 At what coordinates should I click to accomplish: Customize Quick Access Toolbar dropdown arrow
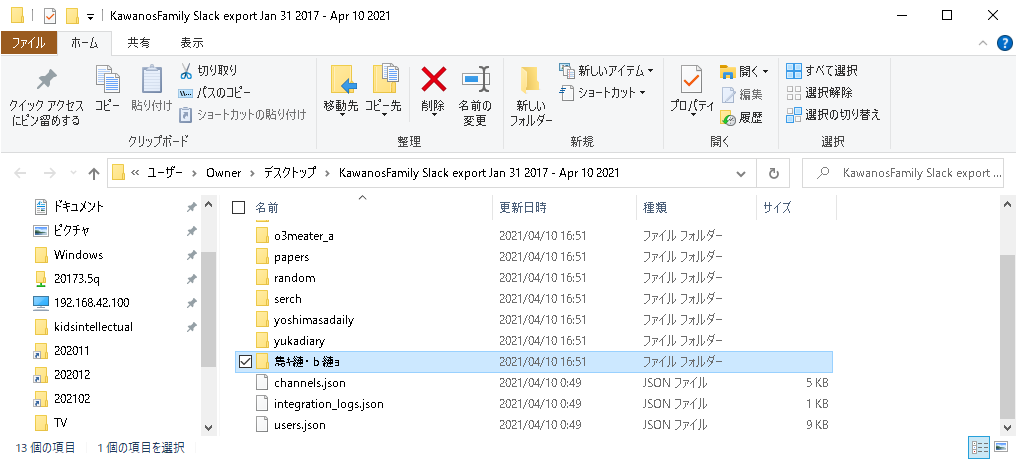[90, 16]
